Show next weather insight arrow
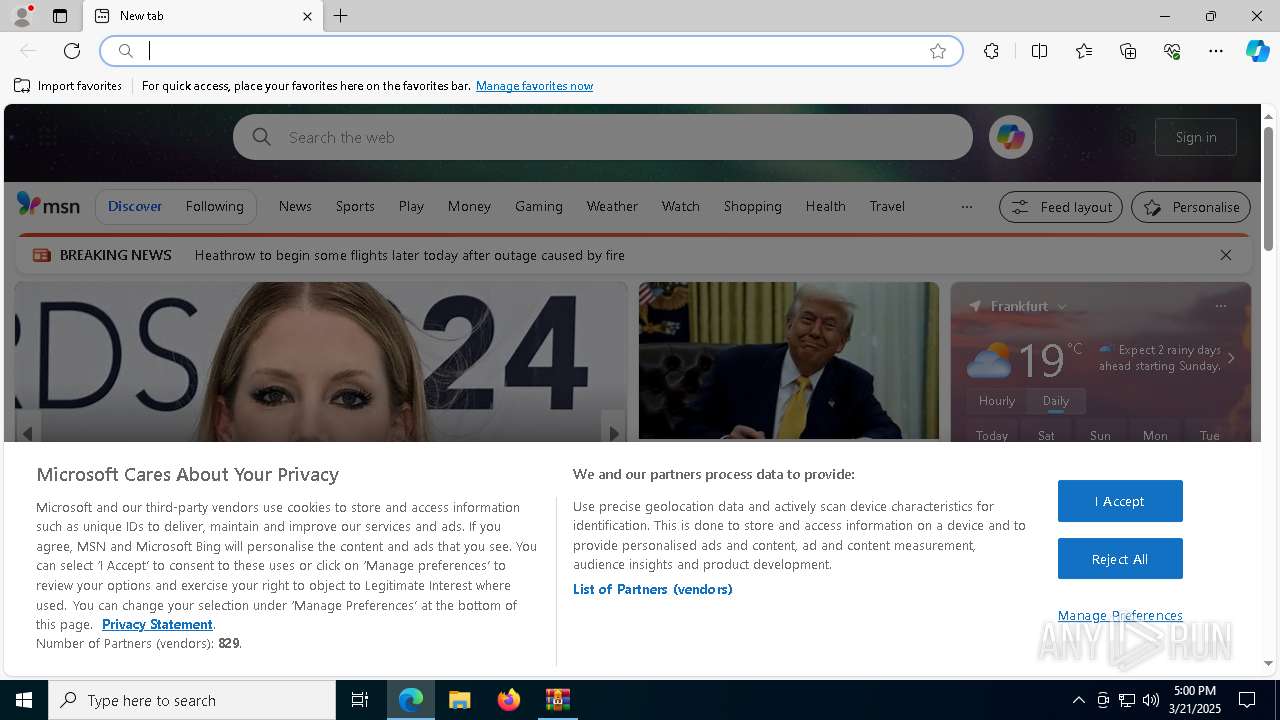This screenshot has height=720, width=1280. coord(1231,358)
